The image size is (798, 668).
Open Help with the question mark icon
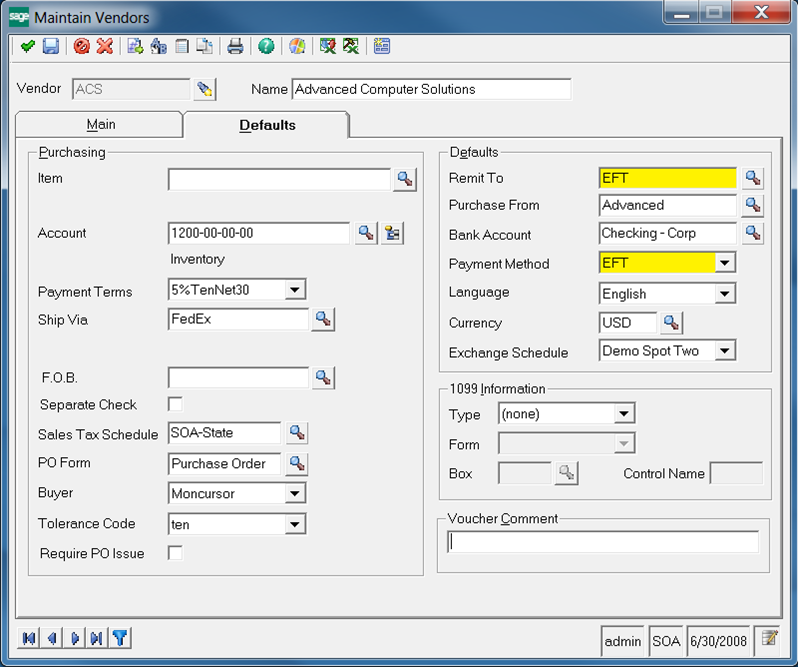266,46
